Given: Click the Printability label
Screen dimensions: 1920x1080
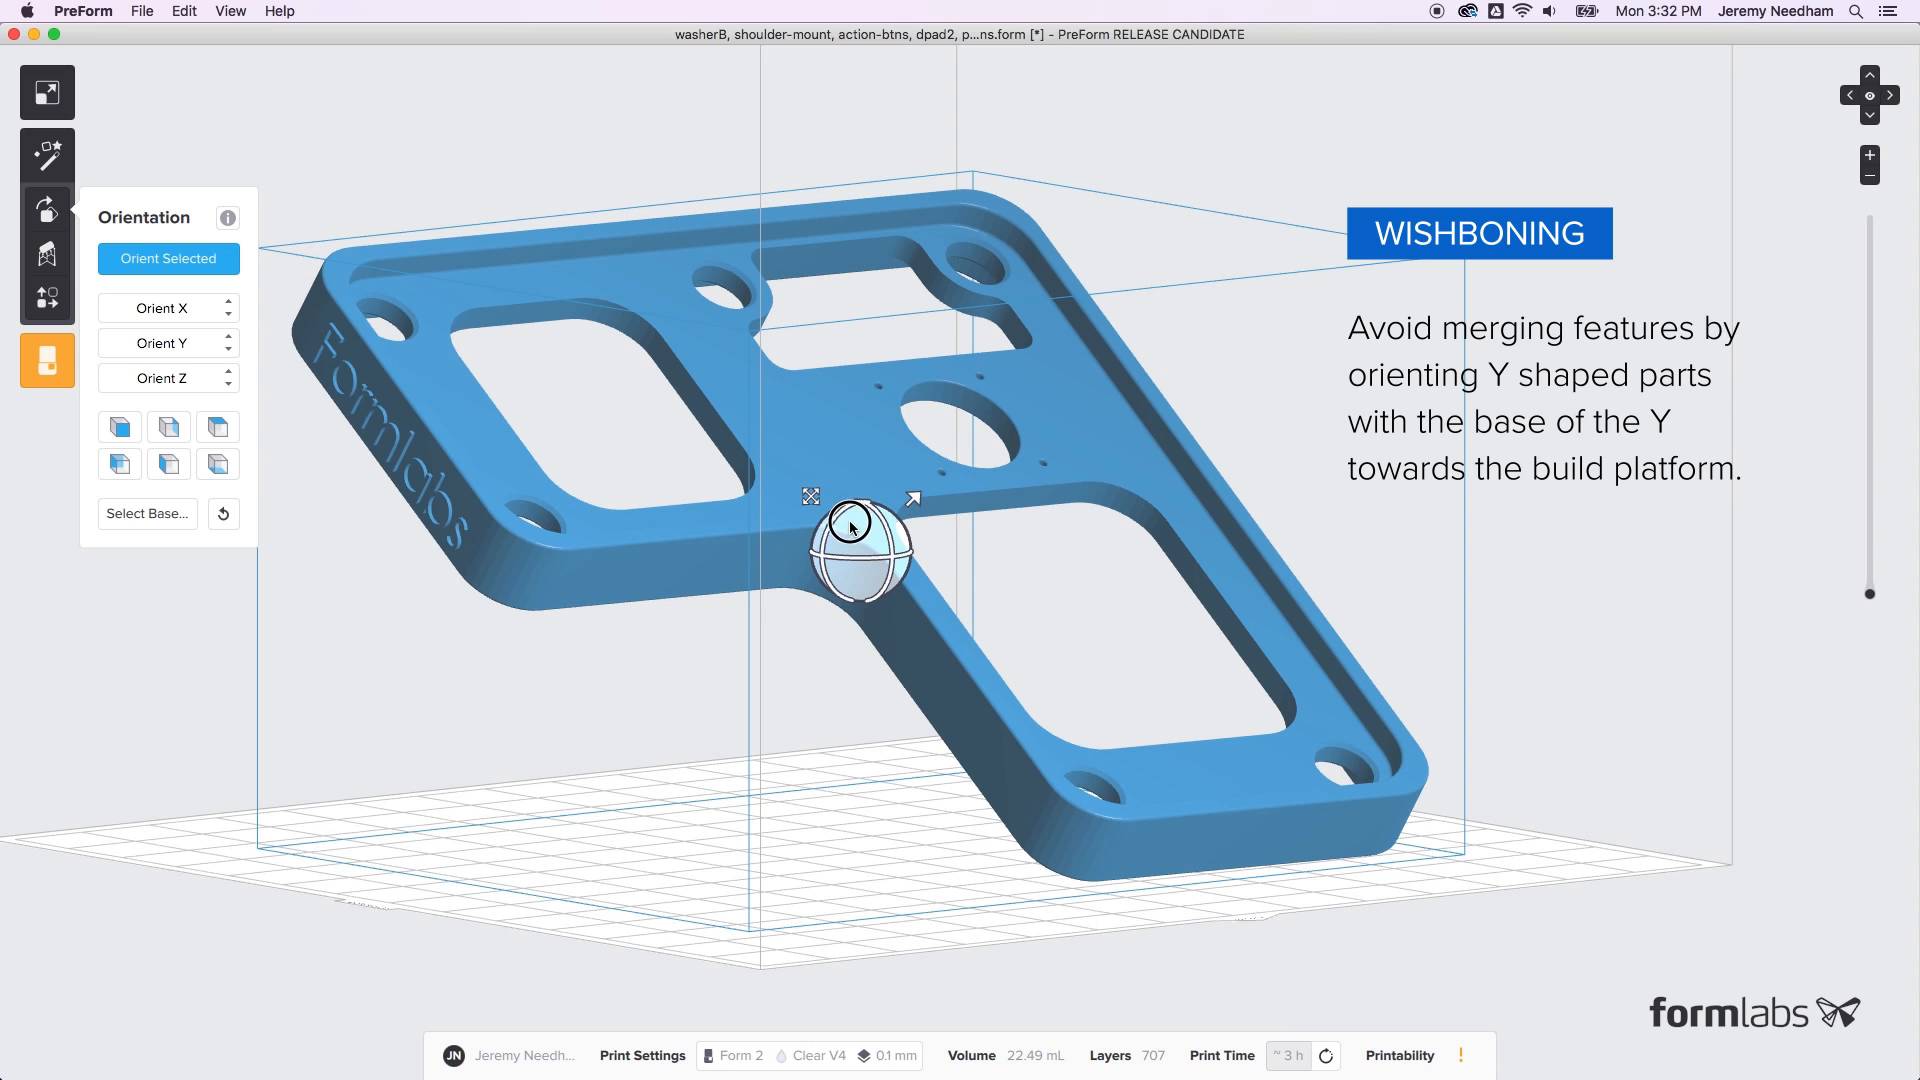Looking at the screenshot, I should [1400, 1056].
